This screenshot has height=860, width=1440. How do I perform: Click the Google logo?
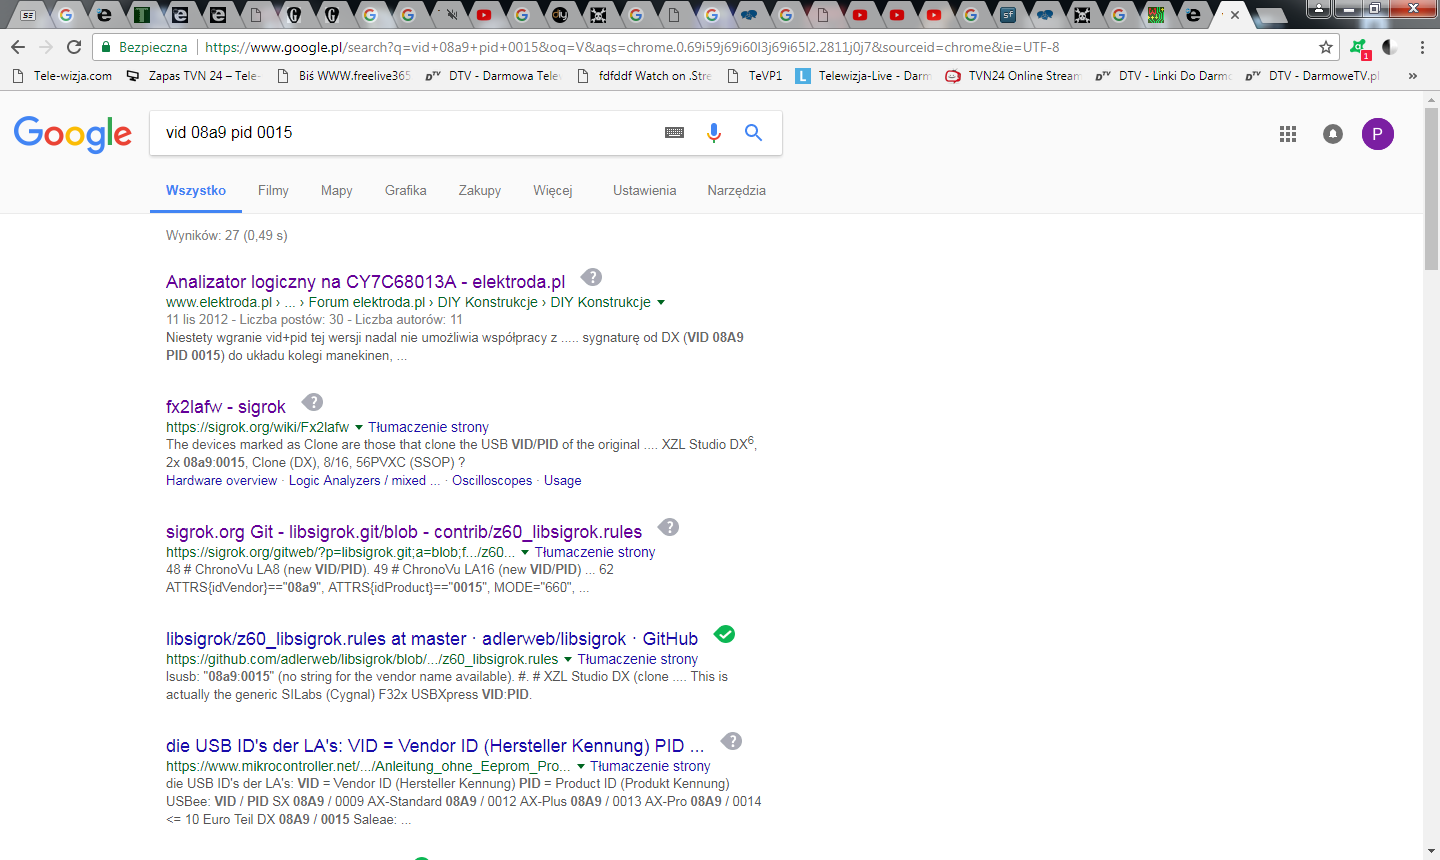73,134
